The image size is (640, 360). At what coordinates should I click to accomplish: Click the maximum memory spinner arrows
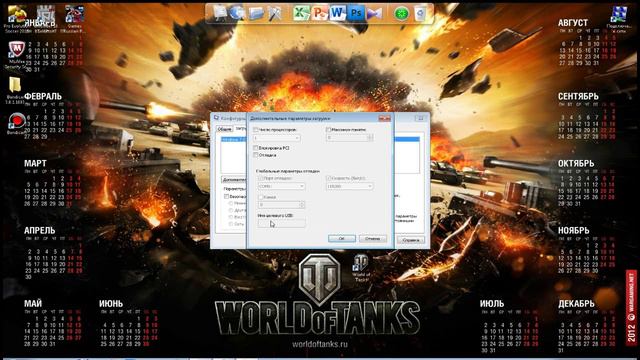370,138
